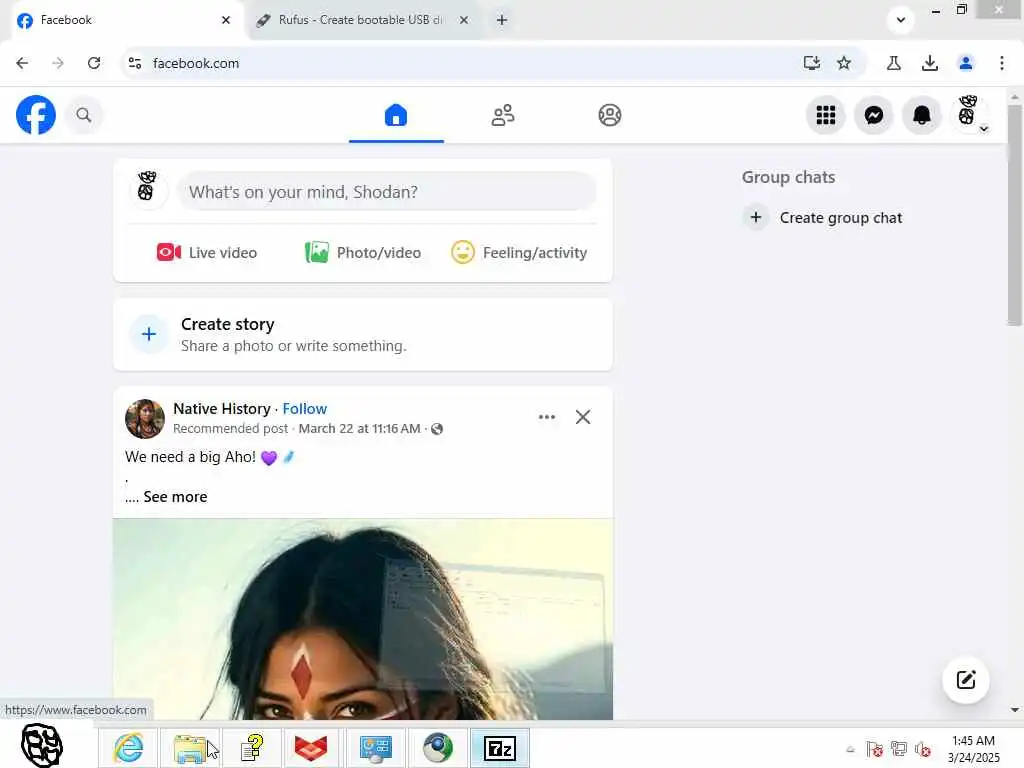This screenshot has width=1024, height=768.
Task: Reload the Facebook page
Action: (x=94, y=63)
